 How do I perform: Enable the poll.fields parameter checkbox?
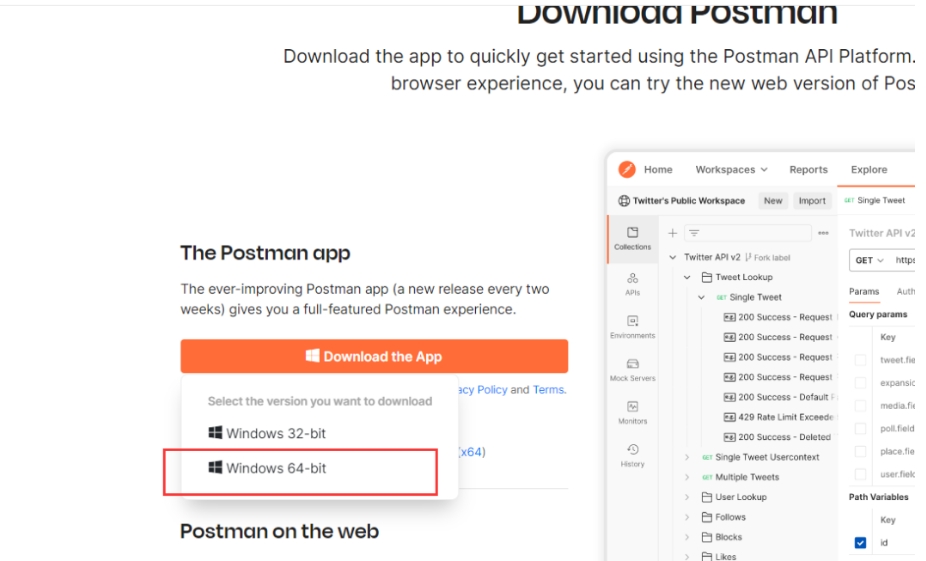860,429
